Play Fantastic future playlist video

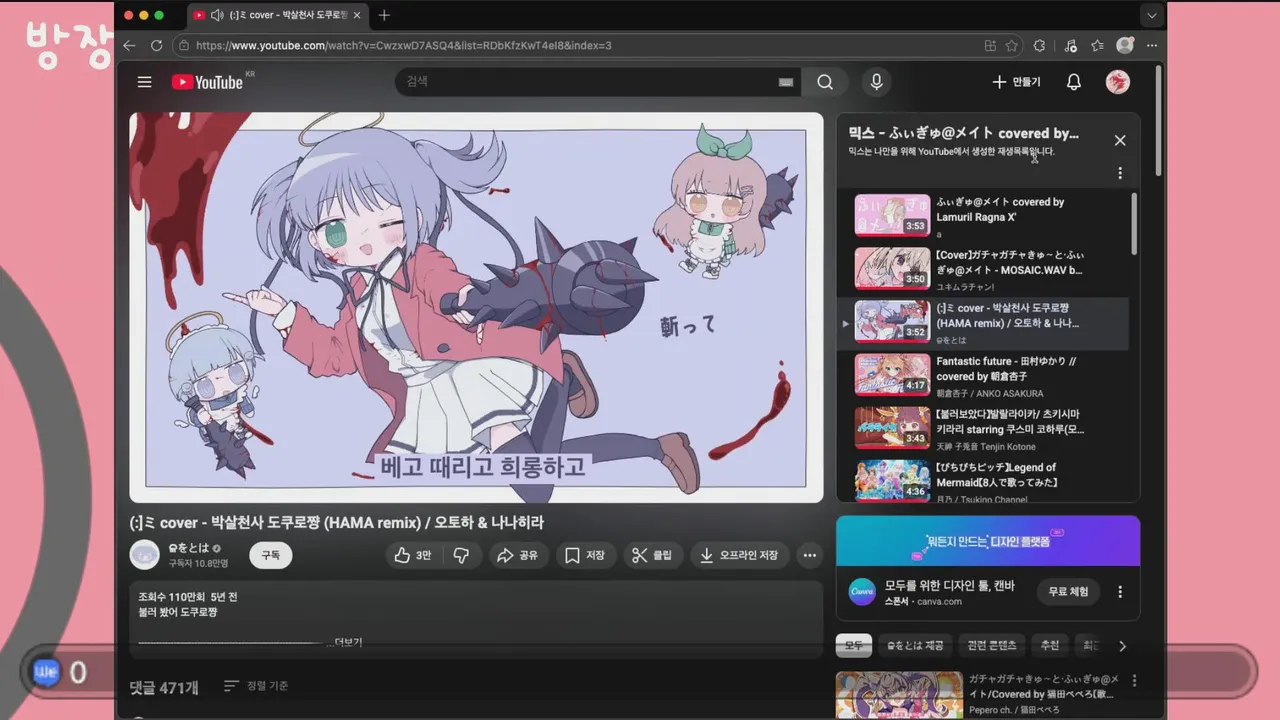(984, 374)
